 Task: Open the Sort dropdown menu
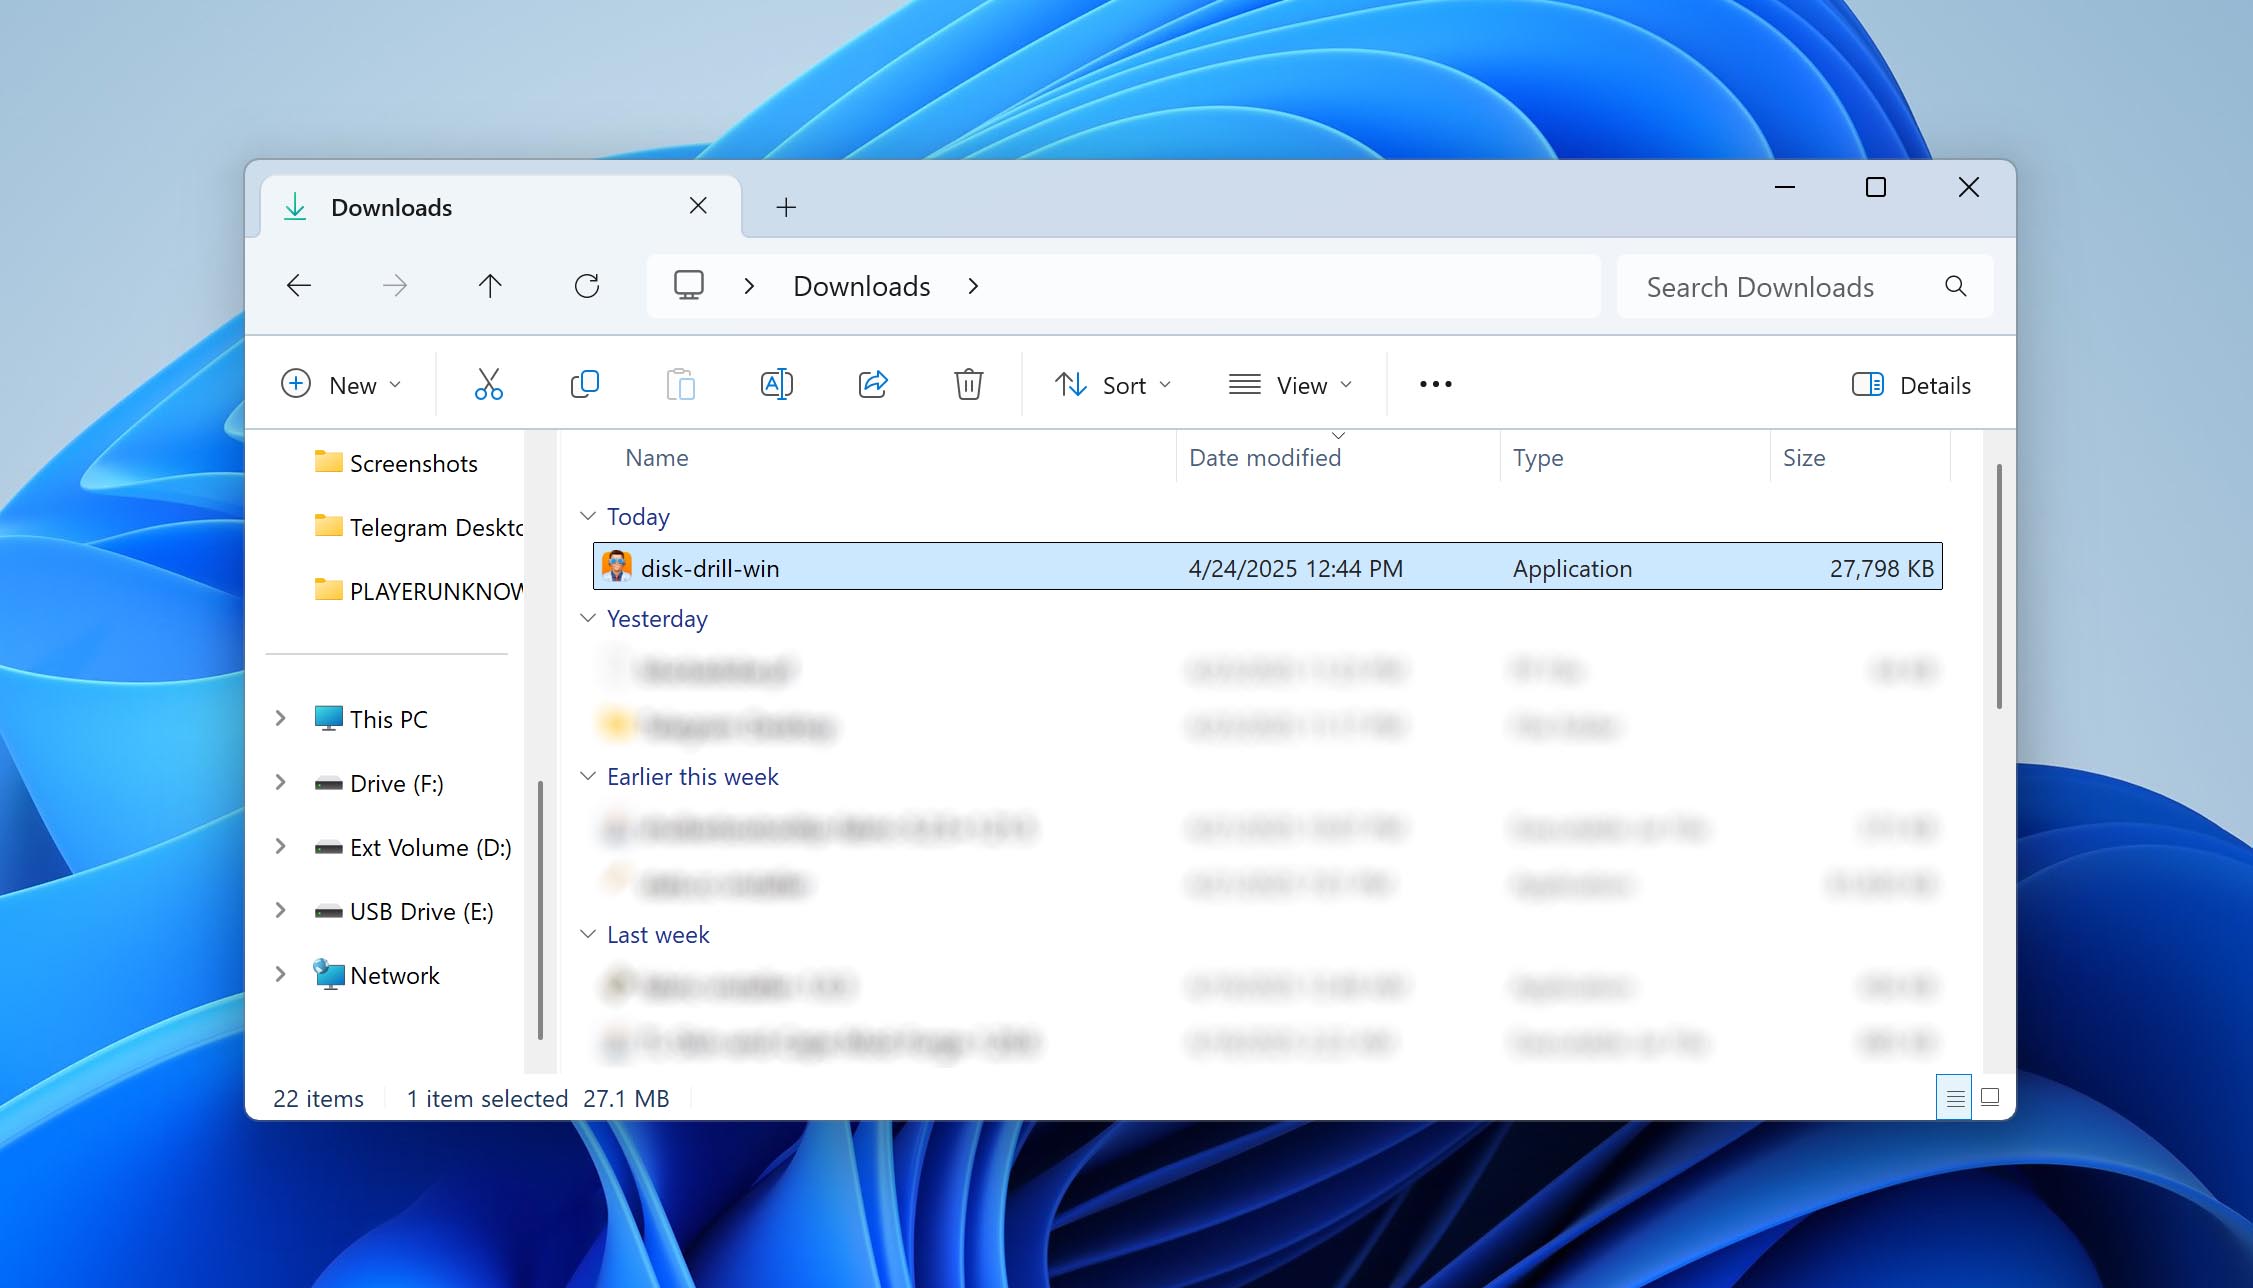[x=1112, y=385]
